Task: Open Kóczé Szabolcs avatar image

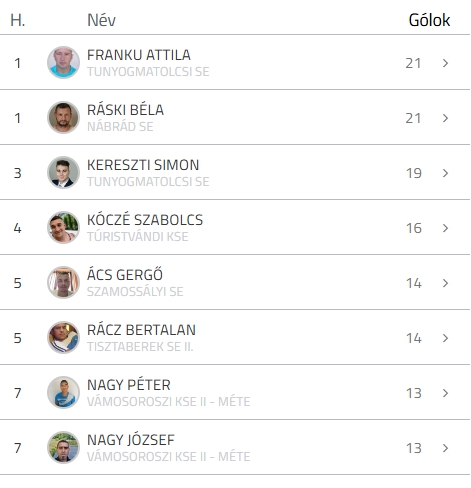Action: [63, 227]
